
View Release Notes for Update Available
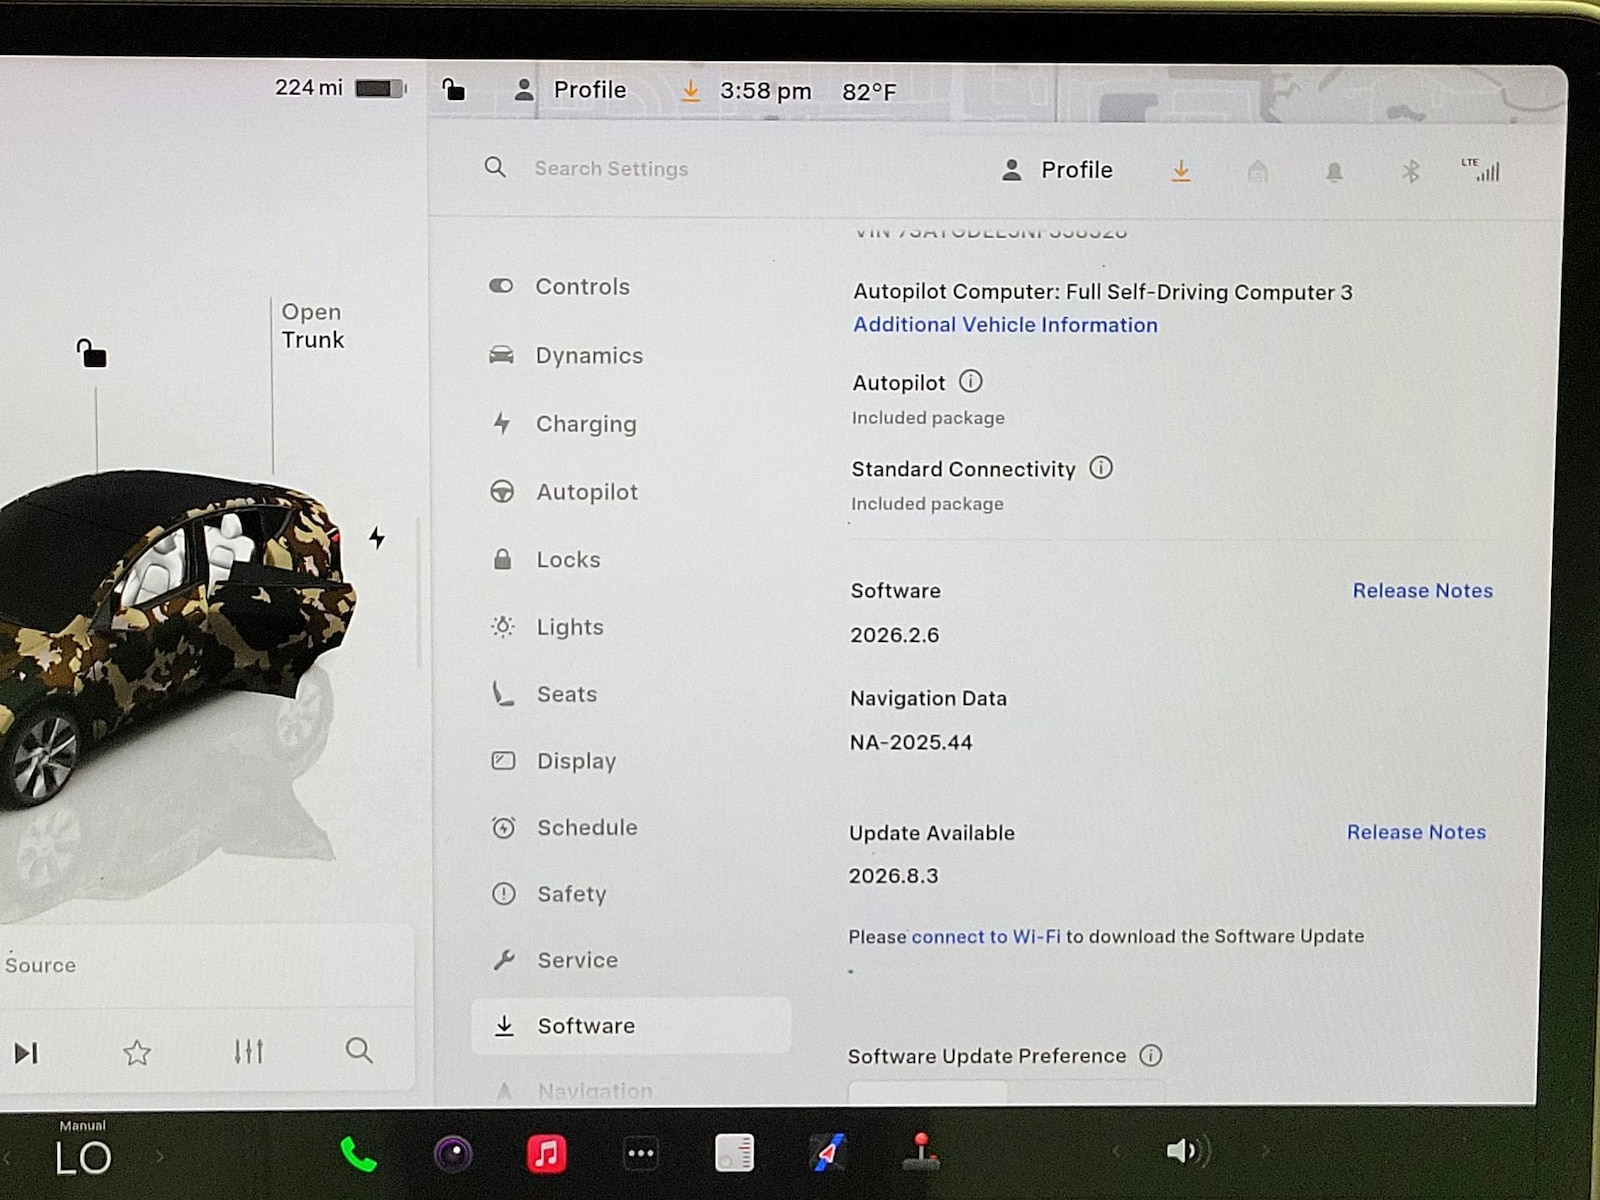click(x=1416, y=832)
